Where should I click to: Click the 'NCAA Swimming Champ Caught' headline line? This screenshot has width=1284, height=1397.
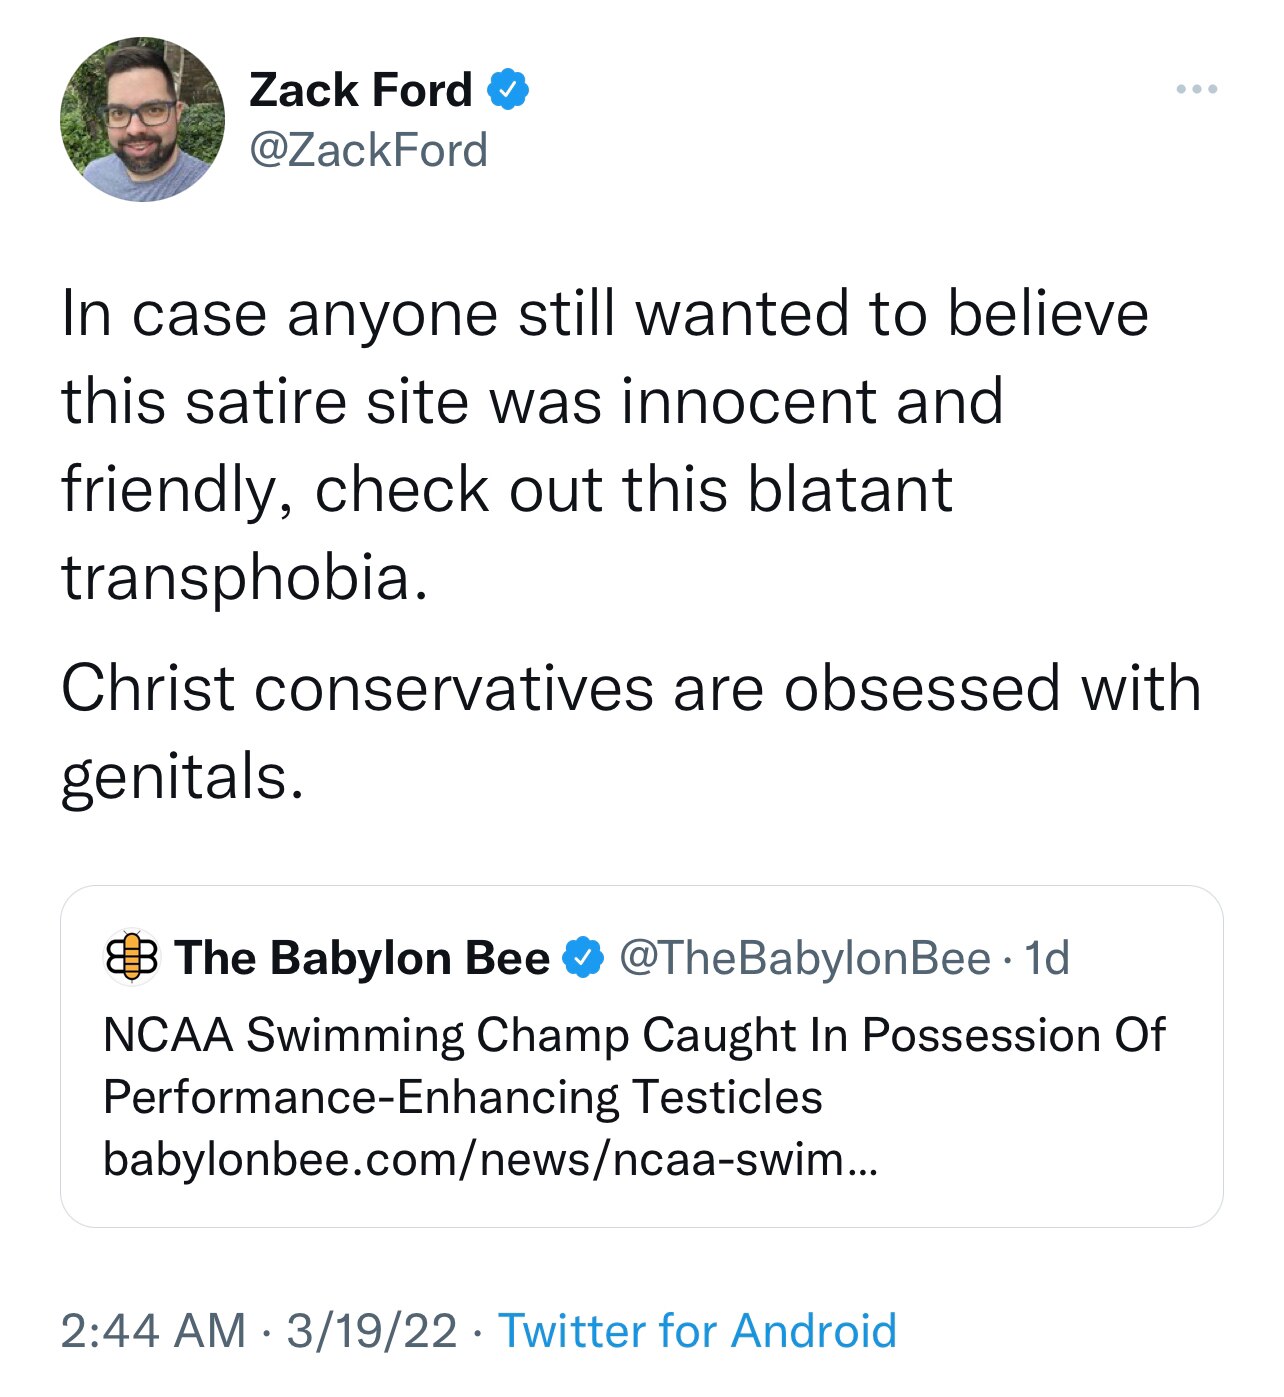click(x=634, y=1035)
